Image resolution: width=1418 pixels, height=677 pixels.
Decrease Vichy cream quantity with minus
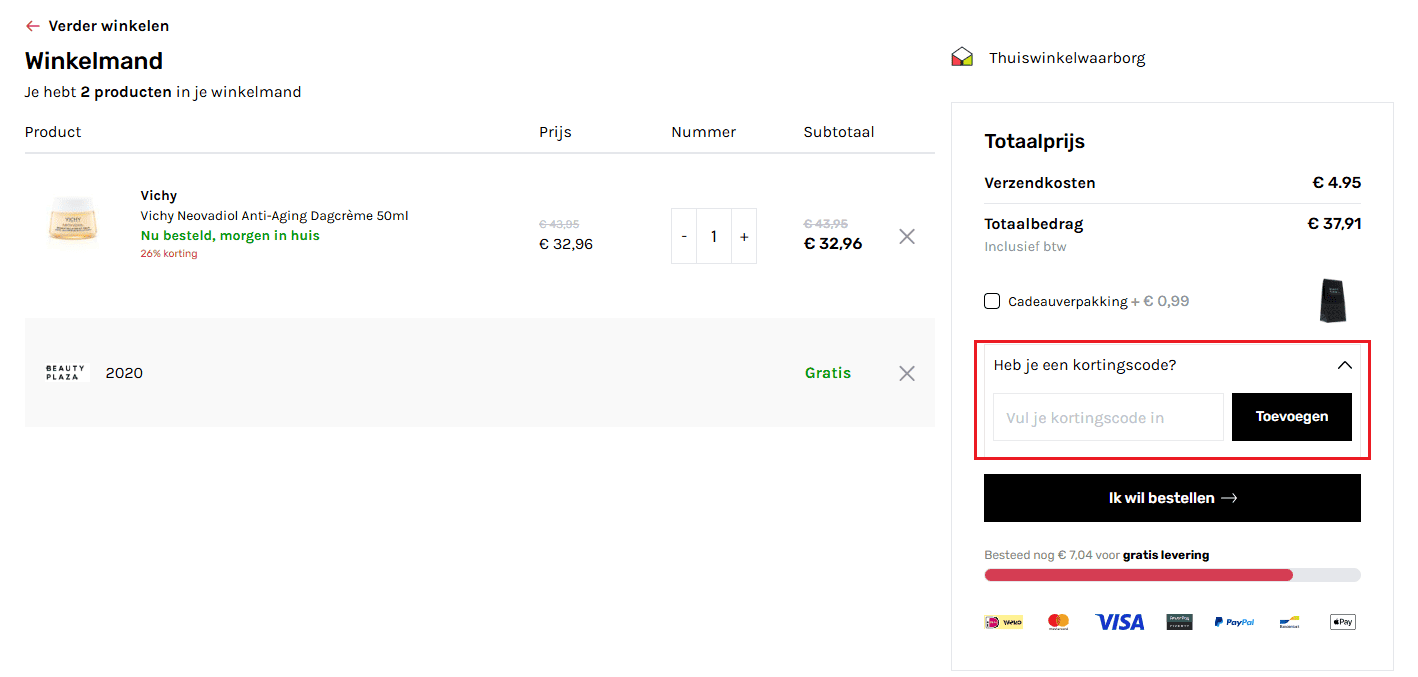(684, 236)
